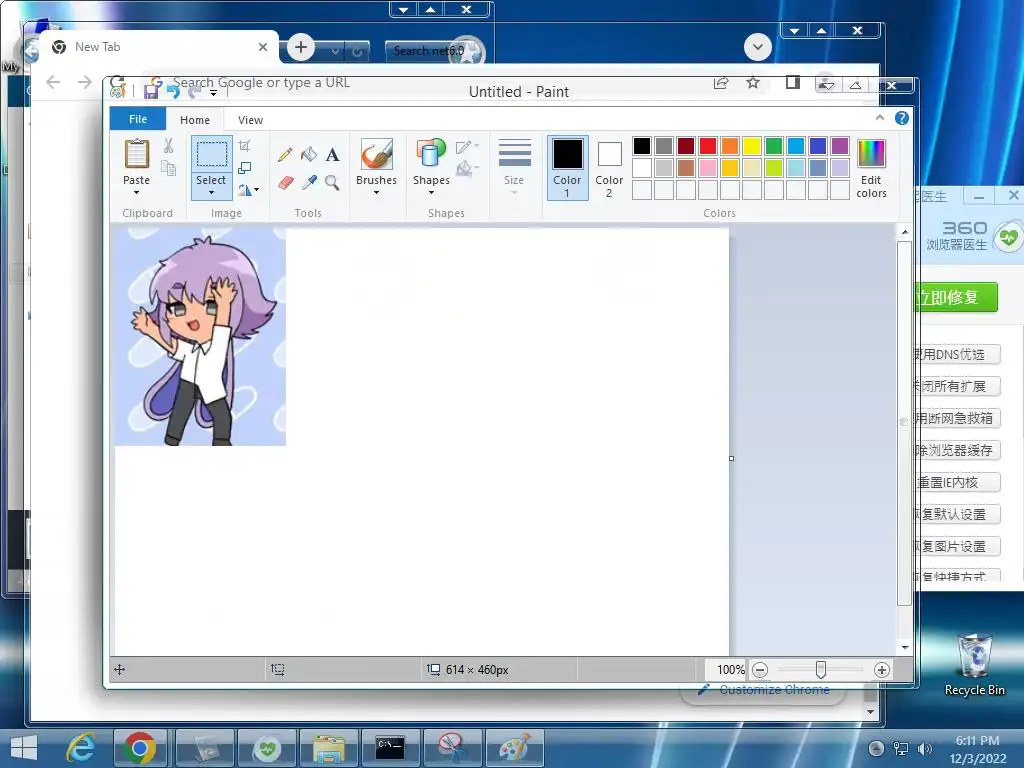Click the Undo arrow in quick access toolbar

(173, 91)
